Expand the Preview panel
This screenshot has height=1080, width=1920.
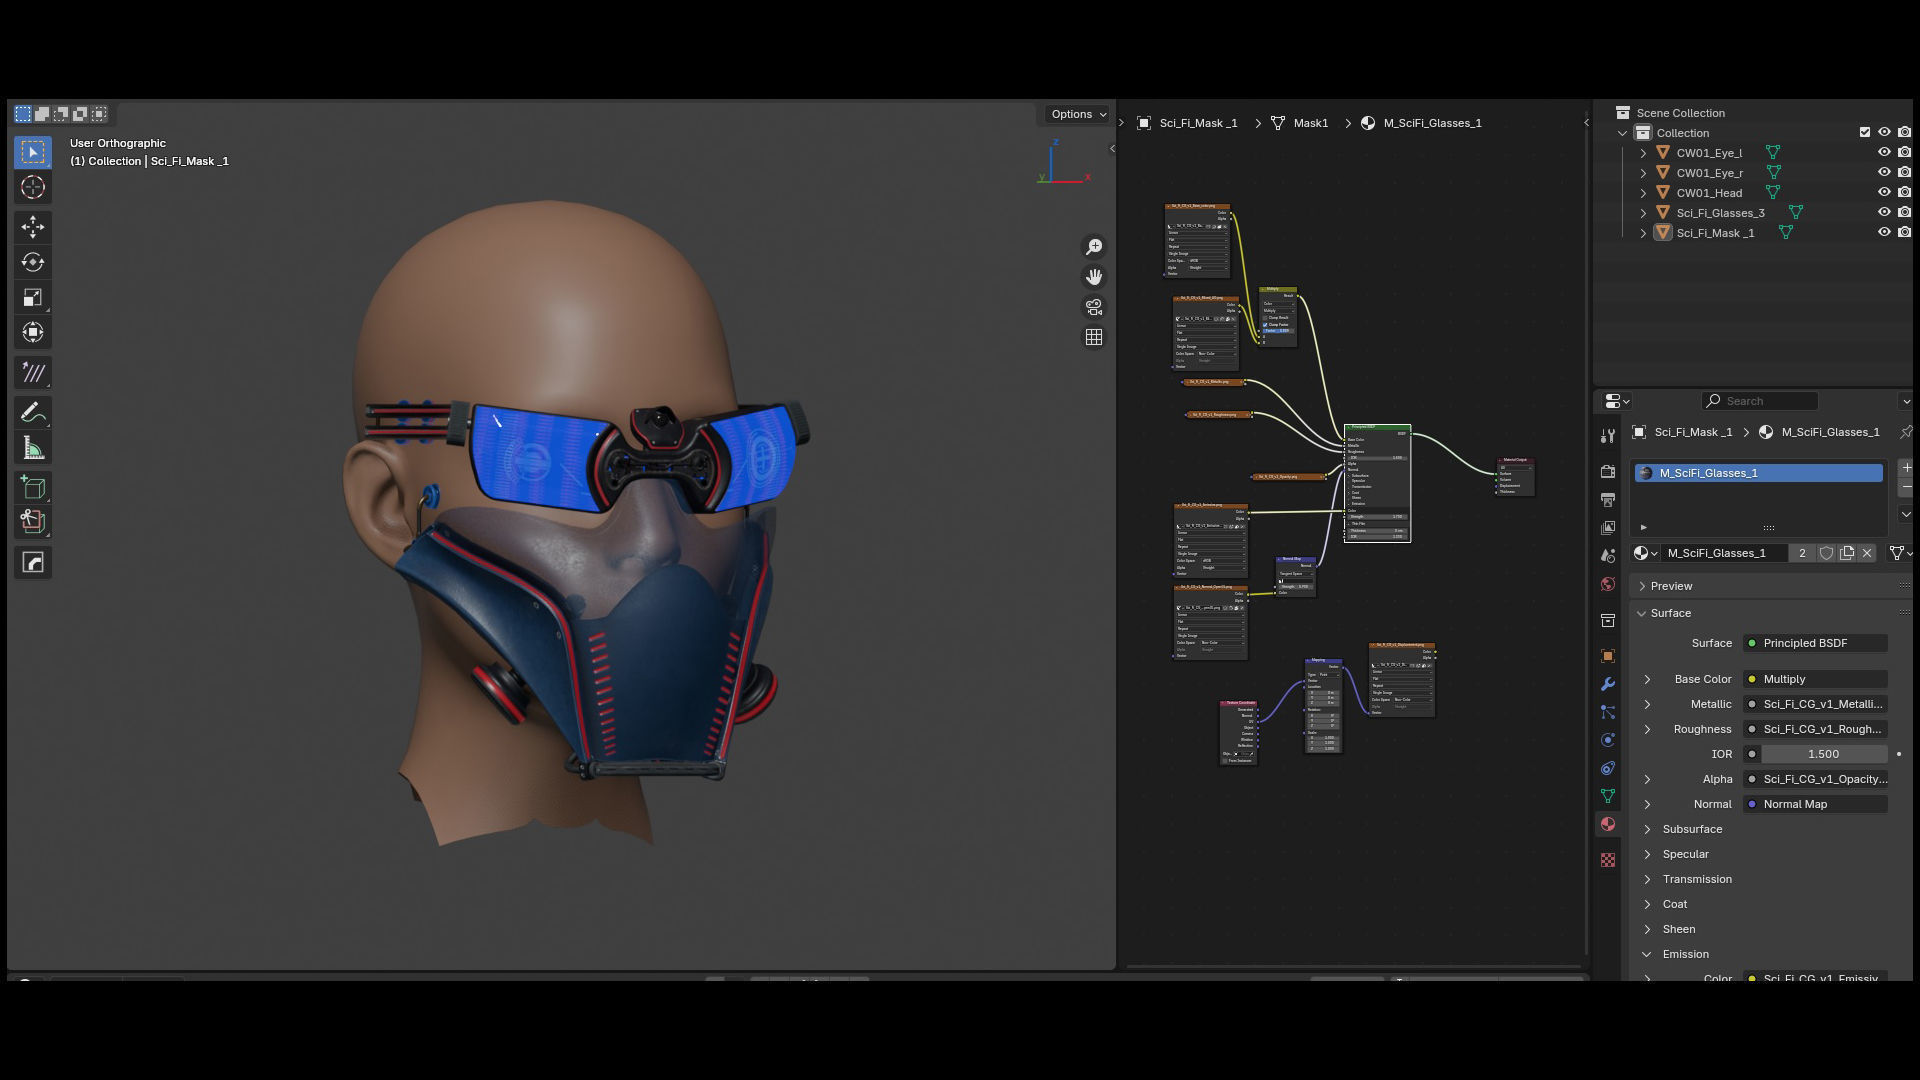pyautogui.click(x=1642, y=586)
